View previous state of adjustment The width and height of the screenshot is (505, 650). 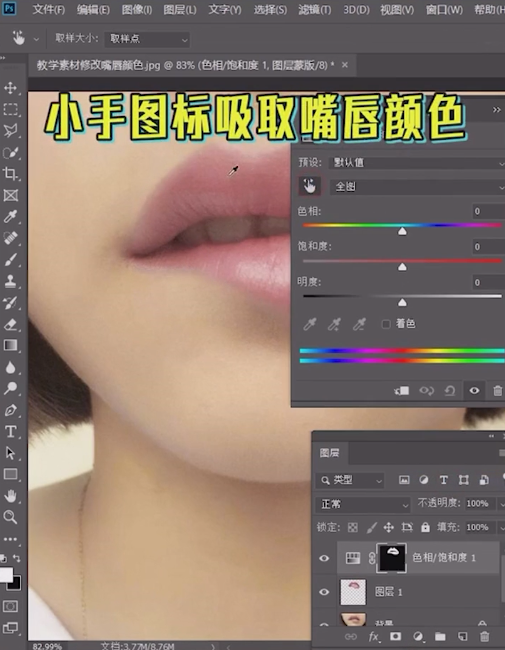[426, 390]
